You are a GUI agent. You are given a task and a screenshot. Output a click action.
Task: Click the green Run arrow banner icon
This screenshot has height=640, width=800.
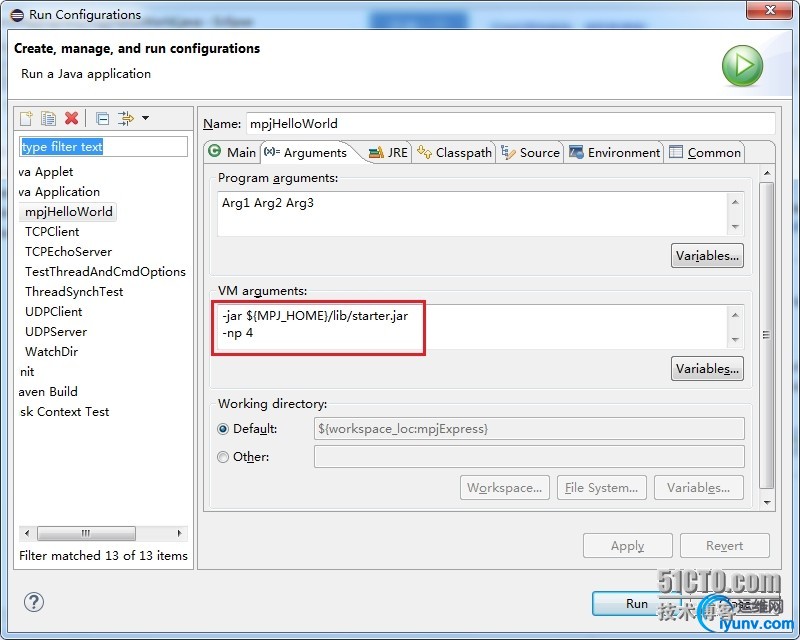pyautogui.click(x=742, y=66)
